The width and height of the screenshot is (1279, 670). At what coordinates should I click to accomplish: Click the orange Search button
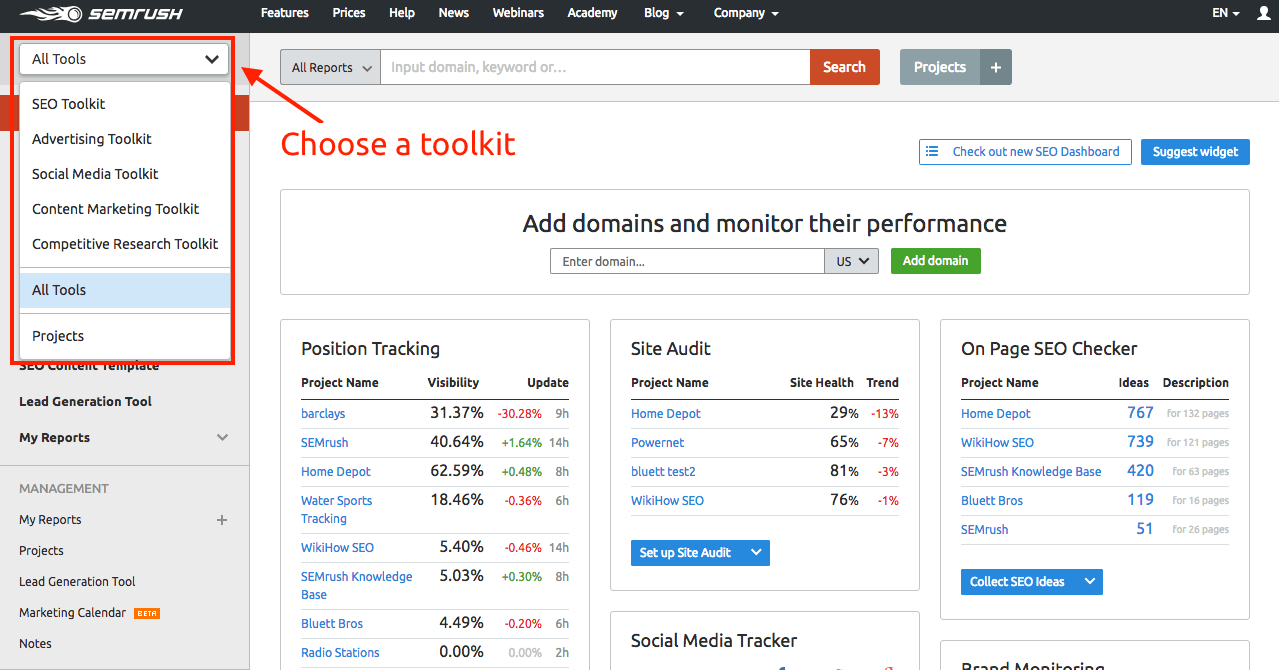[x=845, y=67]
